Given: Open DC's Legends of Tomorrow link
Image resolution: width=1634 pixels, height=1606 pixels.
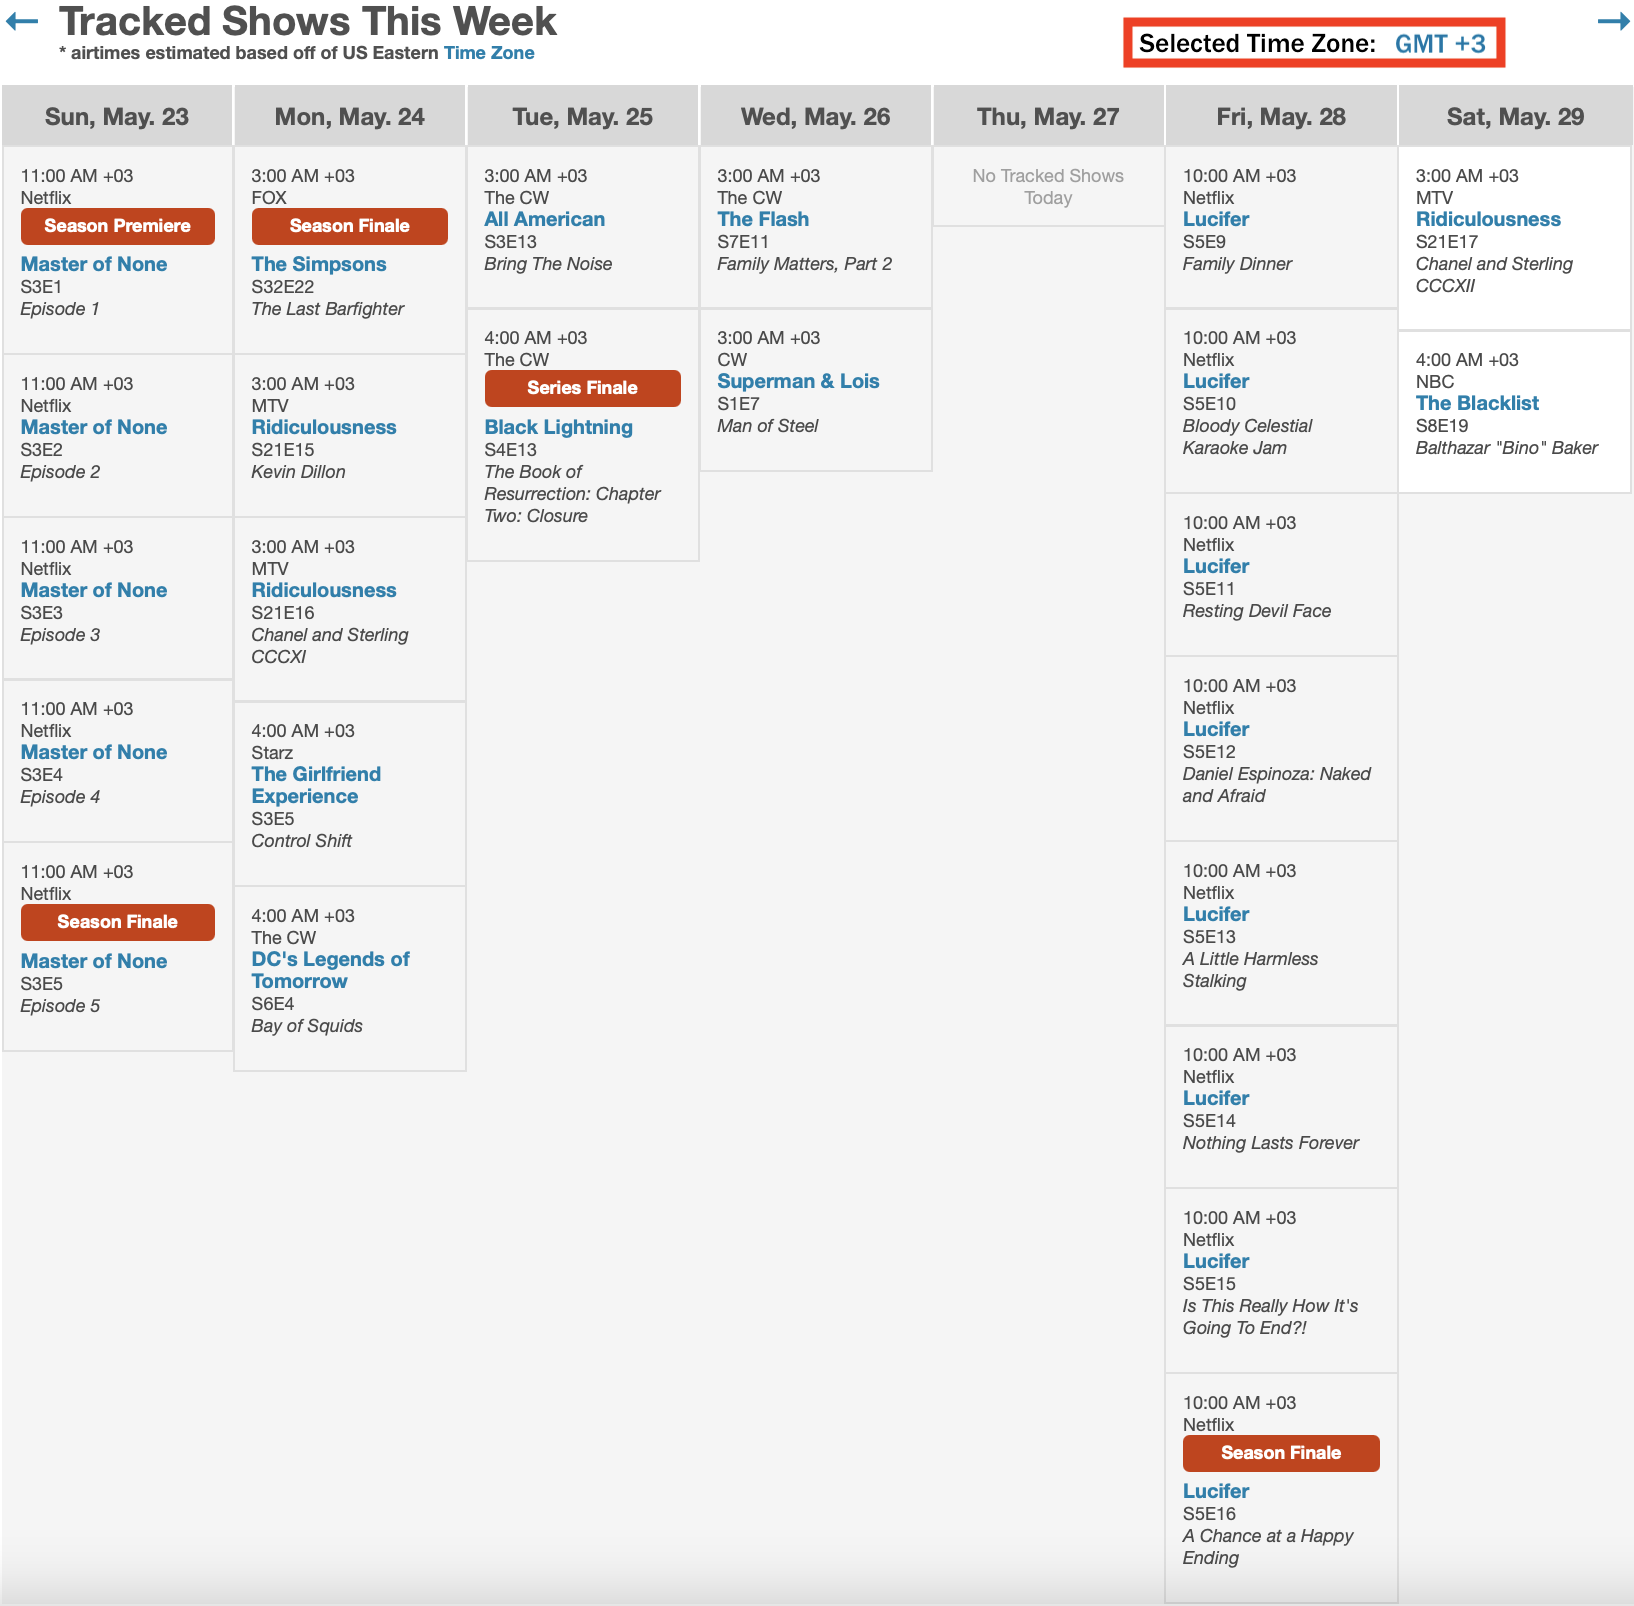Looking at the screenshot, I should coord(329,970).
